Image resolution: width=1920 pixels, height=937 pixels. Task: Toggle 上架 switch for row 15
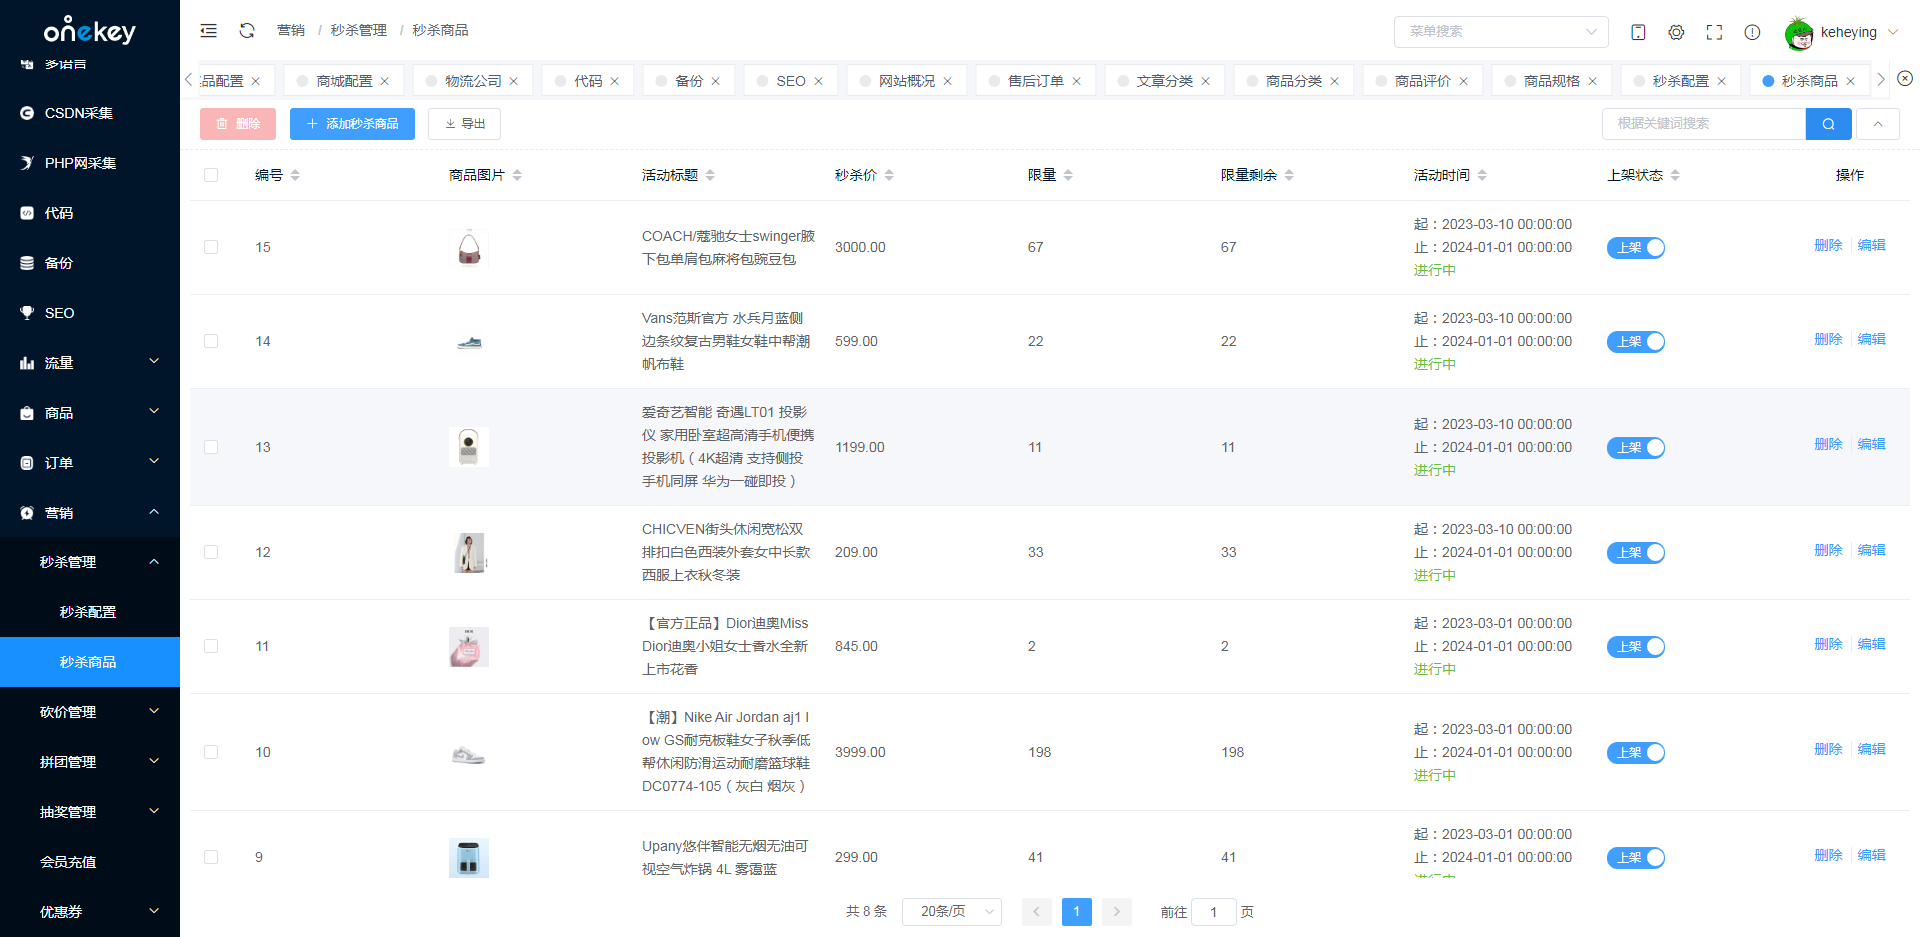point(1636,247)
